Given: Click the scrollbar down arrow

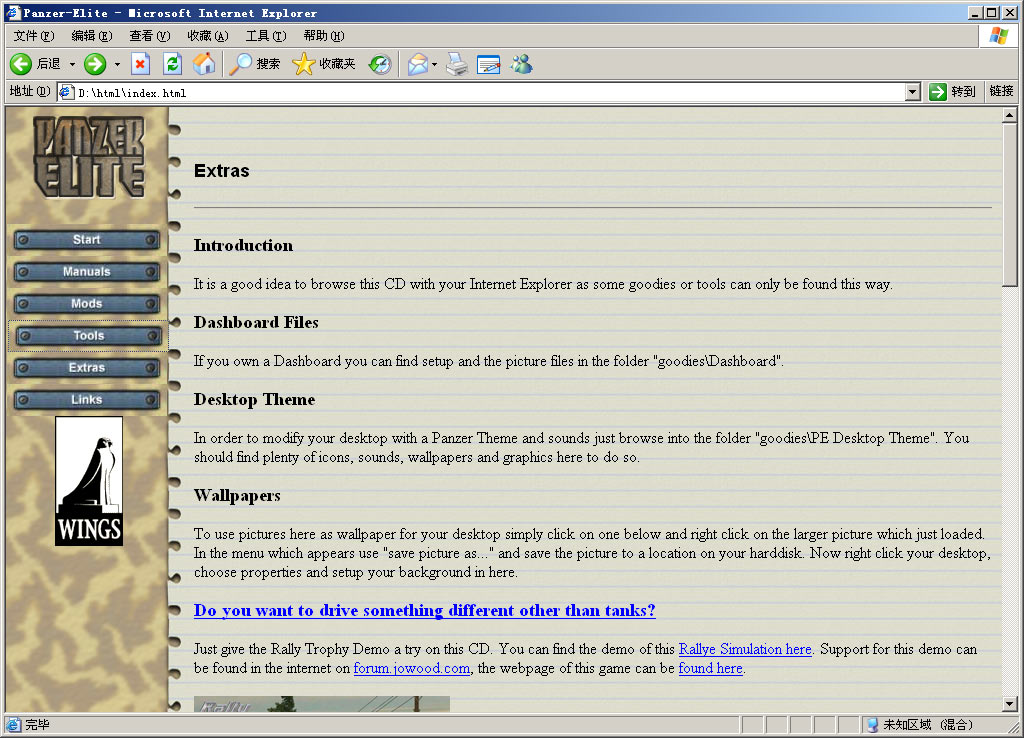Looking at the screenshot, I should [1010, 704].
